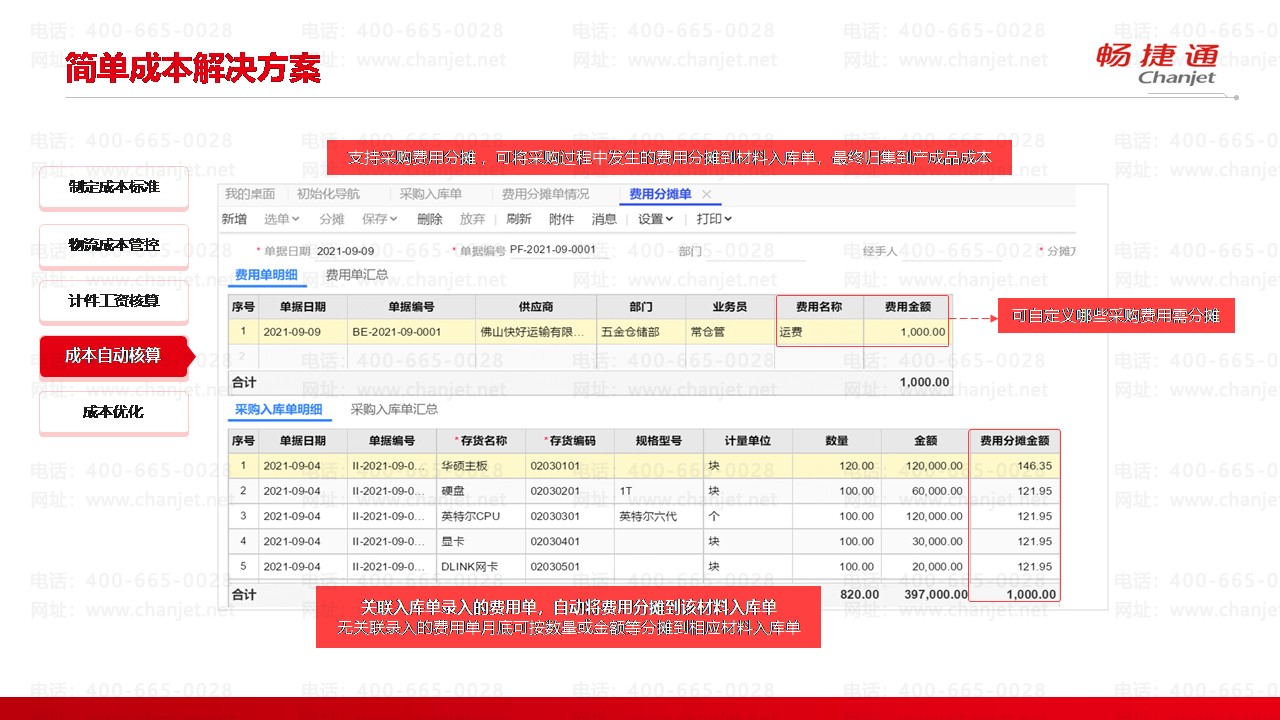This screenshot has height=720, width=1280.
Task: Expand the 保存 dropdown button
Action: pyautogui.click(x=380, y=219)
